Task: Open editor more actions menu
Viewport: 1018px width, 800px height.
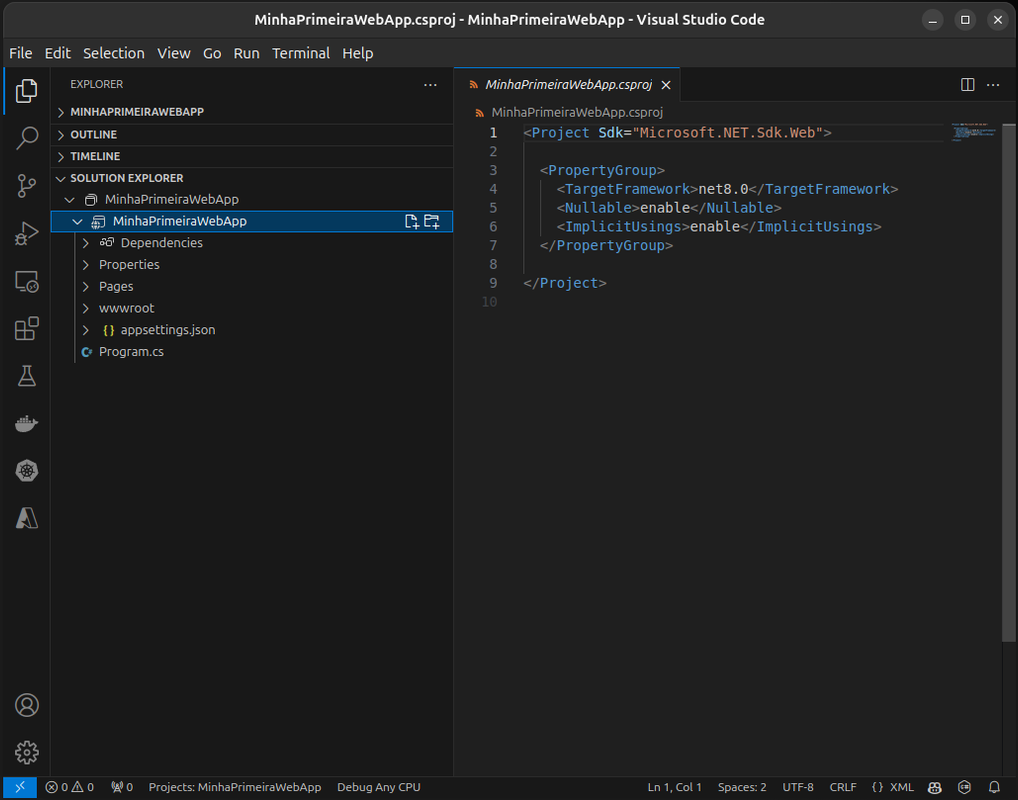Action: point(993,85)
